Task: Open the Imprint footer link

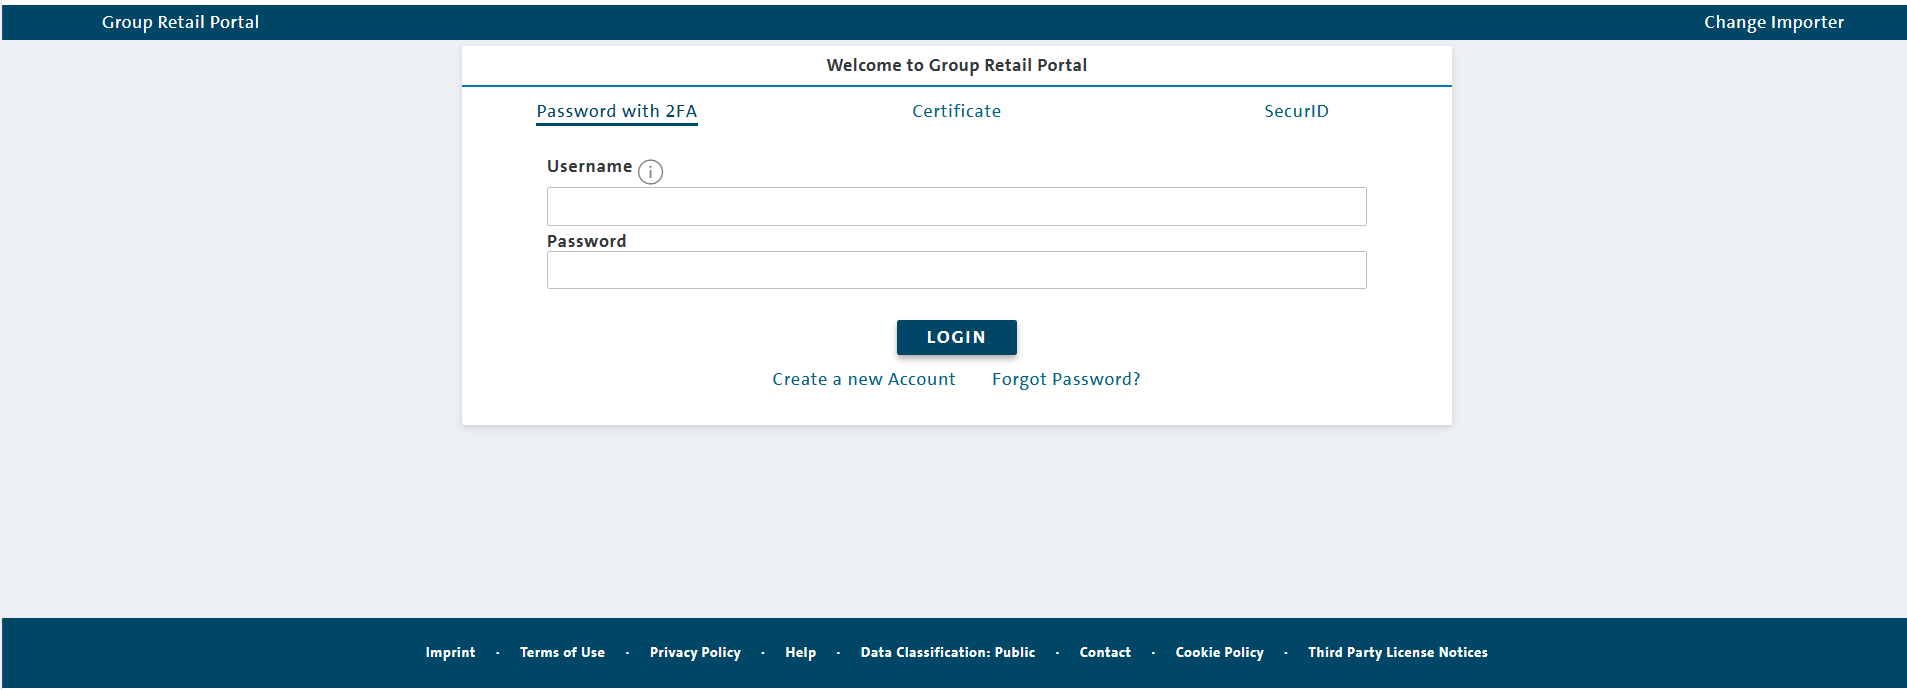Action: [x=450, y=652]
